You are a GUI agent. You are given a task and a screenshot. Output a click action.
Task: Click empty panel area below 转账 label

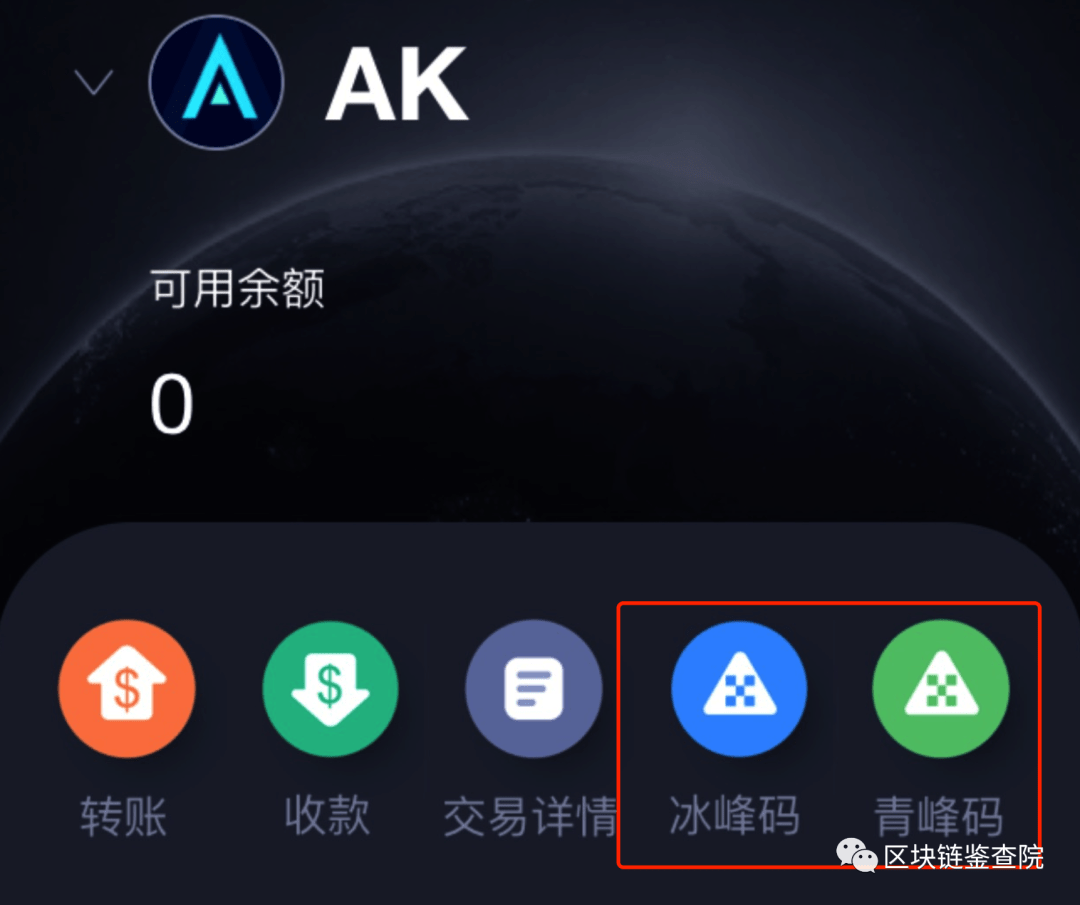(x=124, y=873)
